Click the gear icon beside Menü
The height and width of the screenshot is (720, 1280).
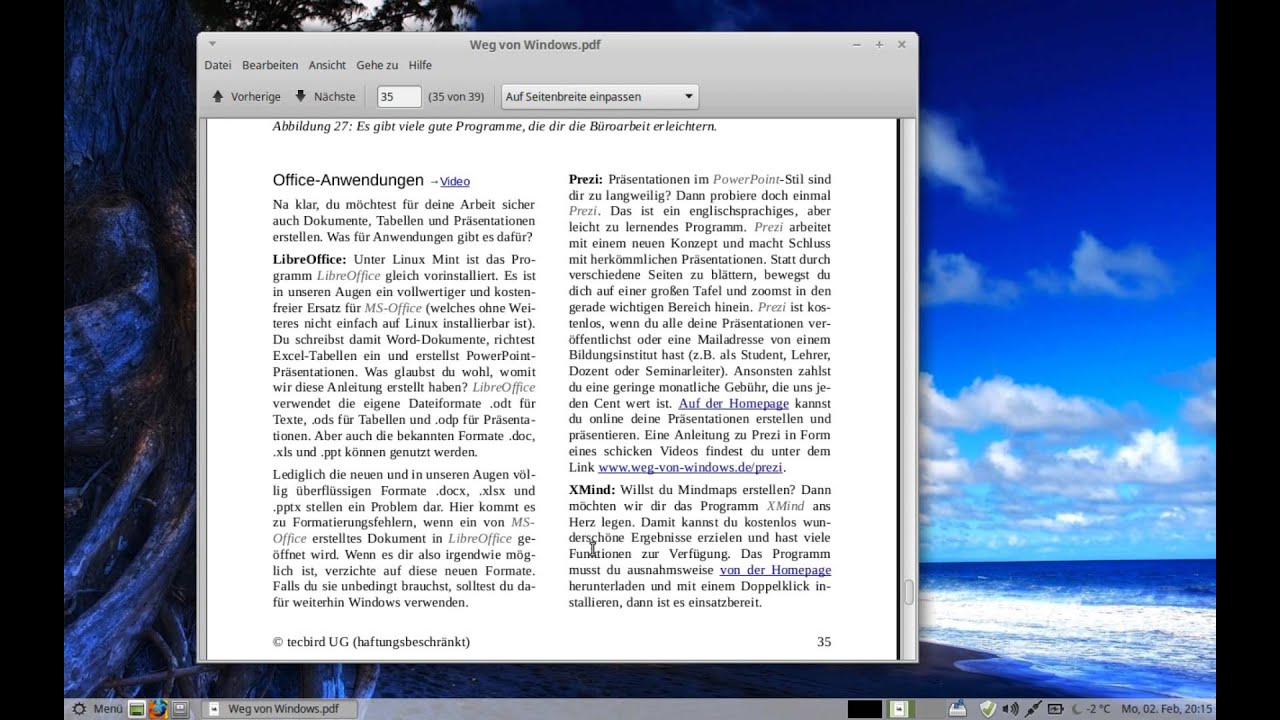pos(78,709)
